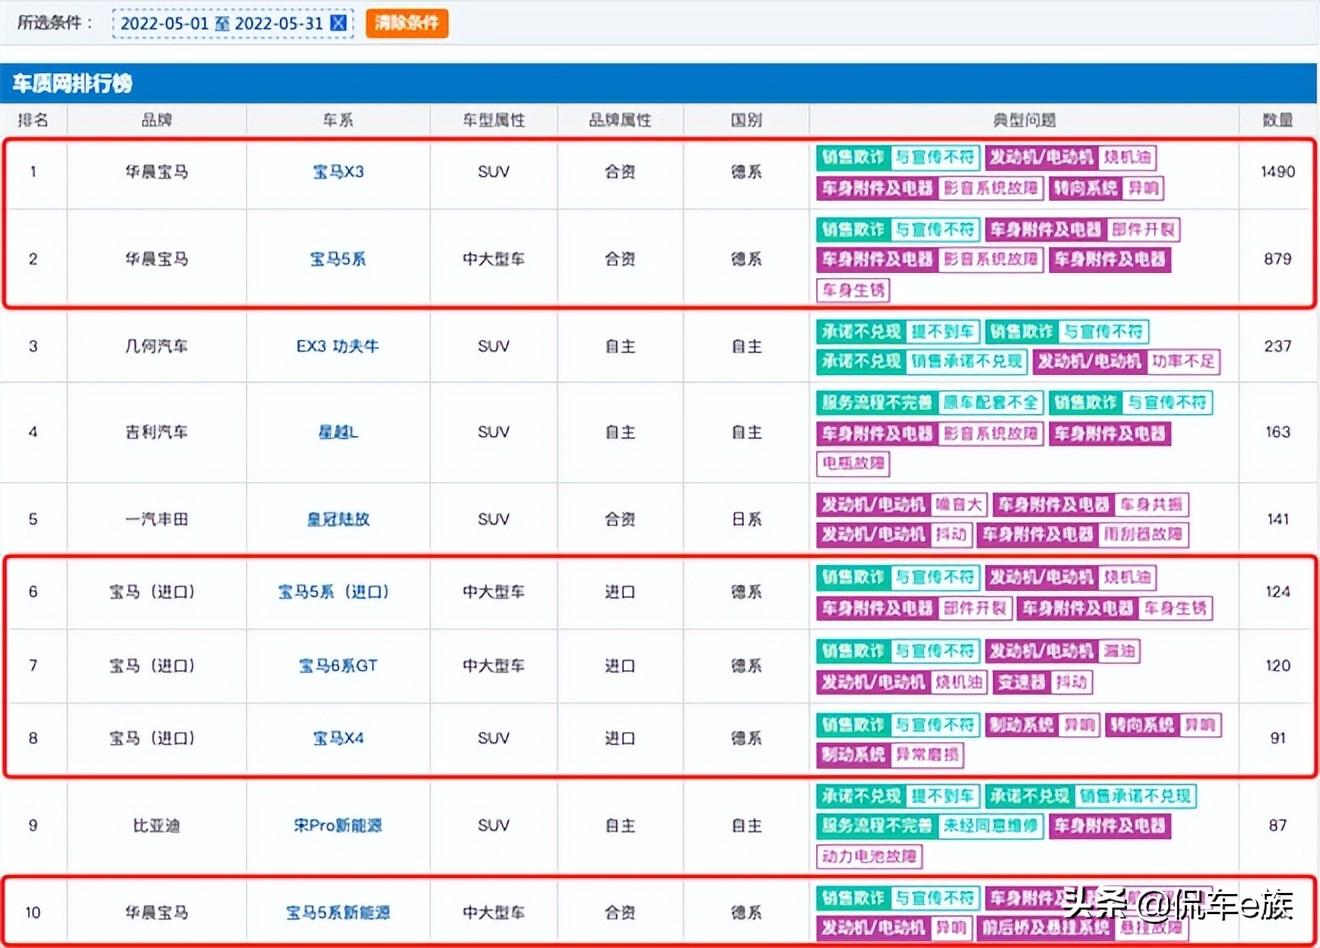The image size is (1320, 948).
Task: Click 日系 cell in 皇冠陆放 row
Action: [x=746, y=519]
